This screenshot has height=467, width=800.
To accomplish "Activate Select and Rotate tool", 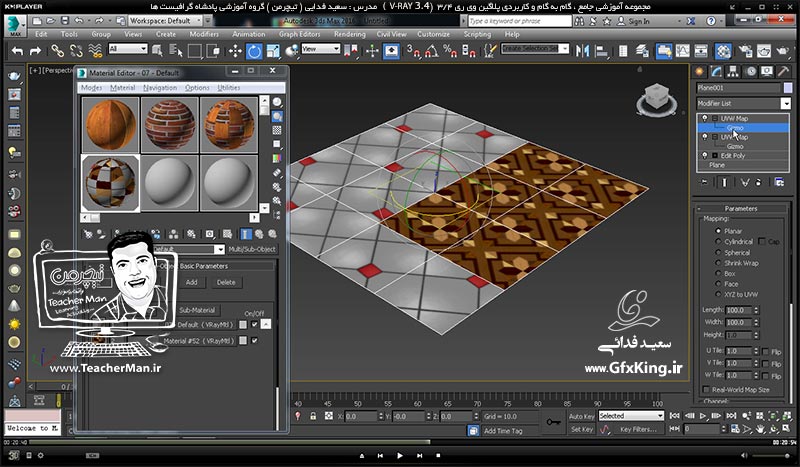I will pyautogui.click(x=254, y=51).
